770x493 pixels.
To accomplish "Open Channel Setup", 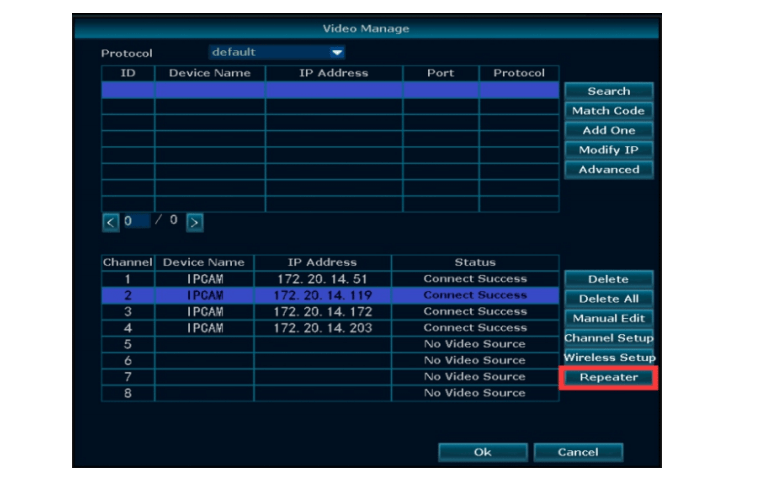I will pos(608,338).
